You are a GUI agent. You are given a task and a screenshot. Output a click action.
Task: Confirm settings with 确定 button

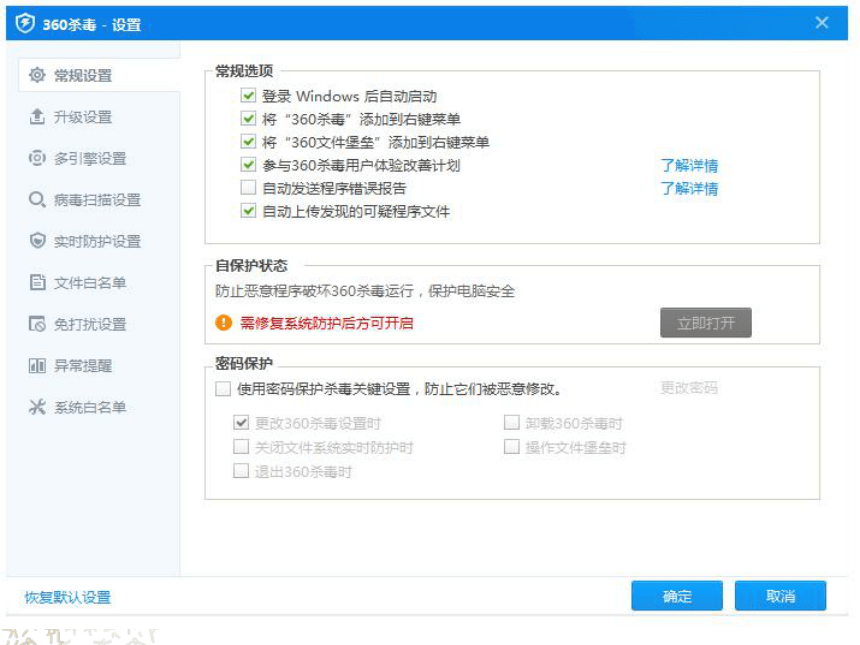coord(676,596)
